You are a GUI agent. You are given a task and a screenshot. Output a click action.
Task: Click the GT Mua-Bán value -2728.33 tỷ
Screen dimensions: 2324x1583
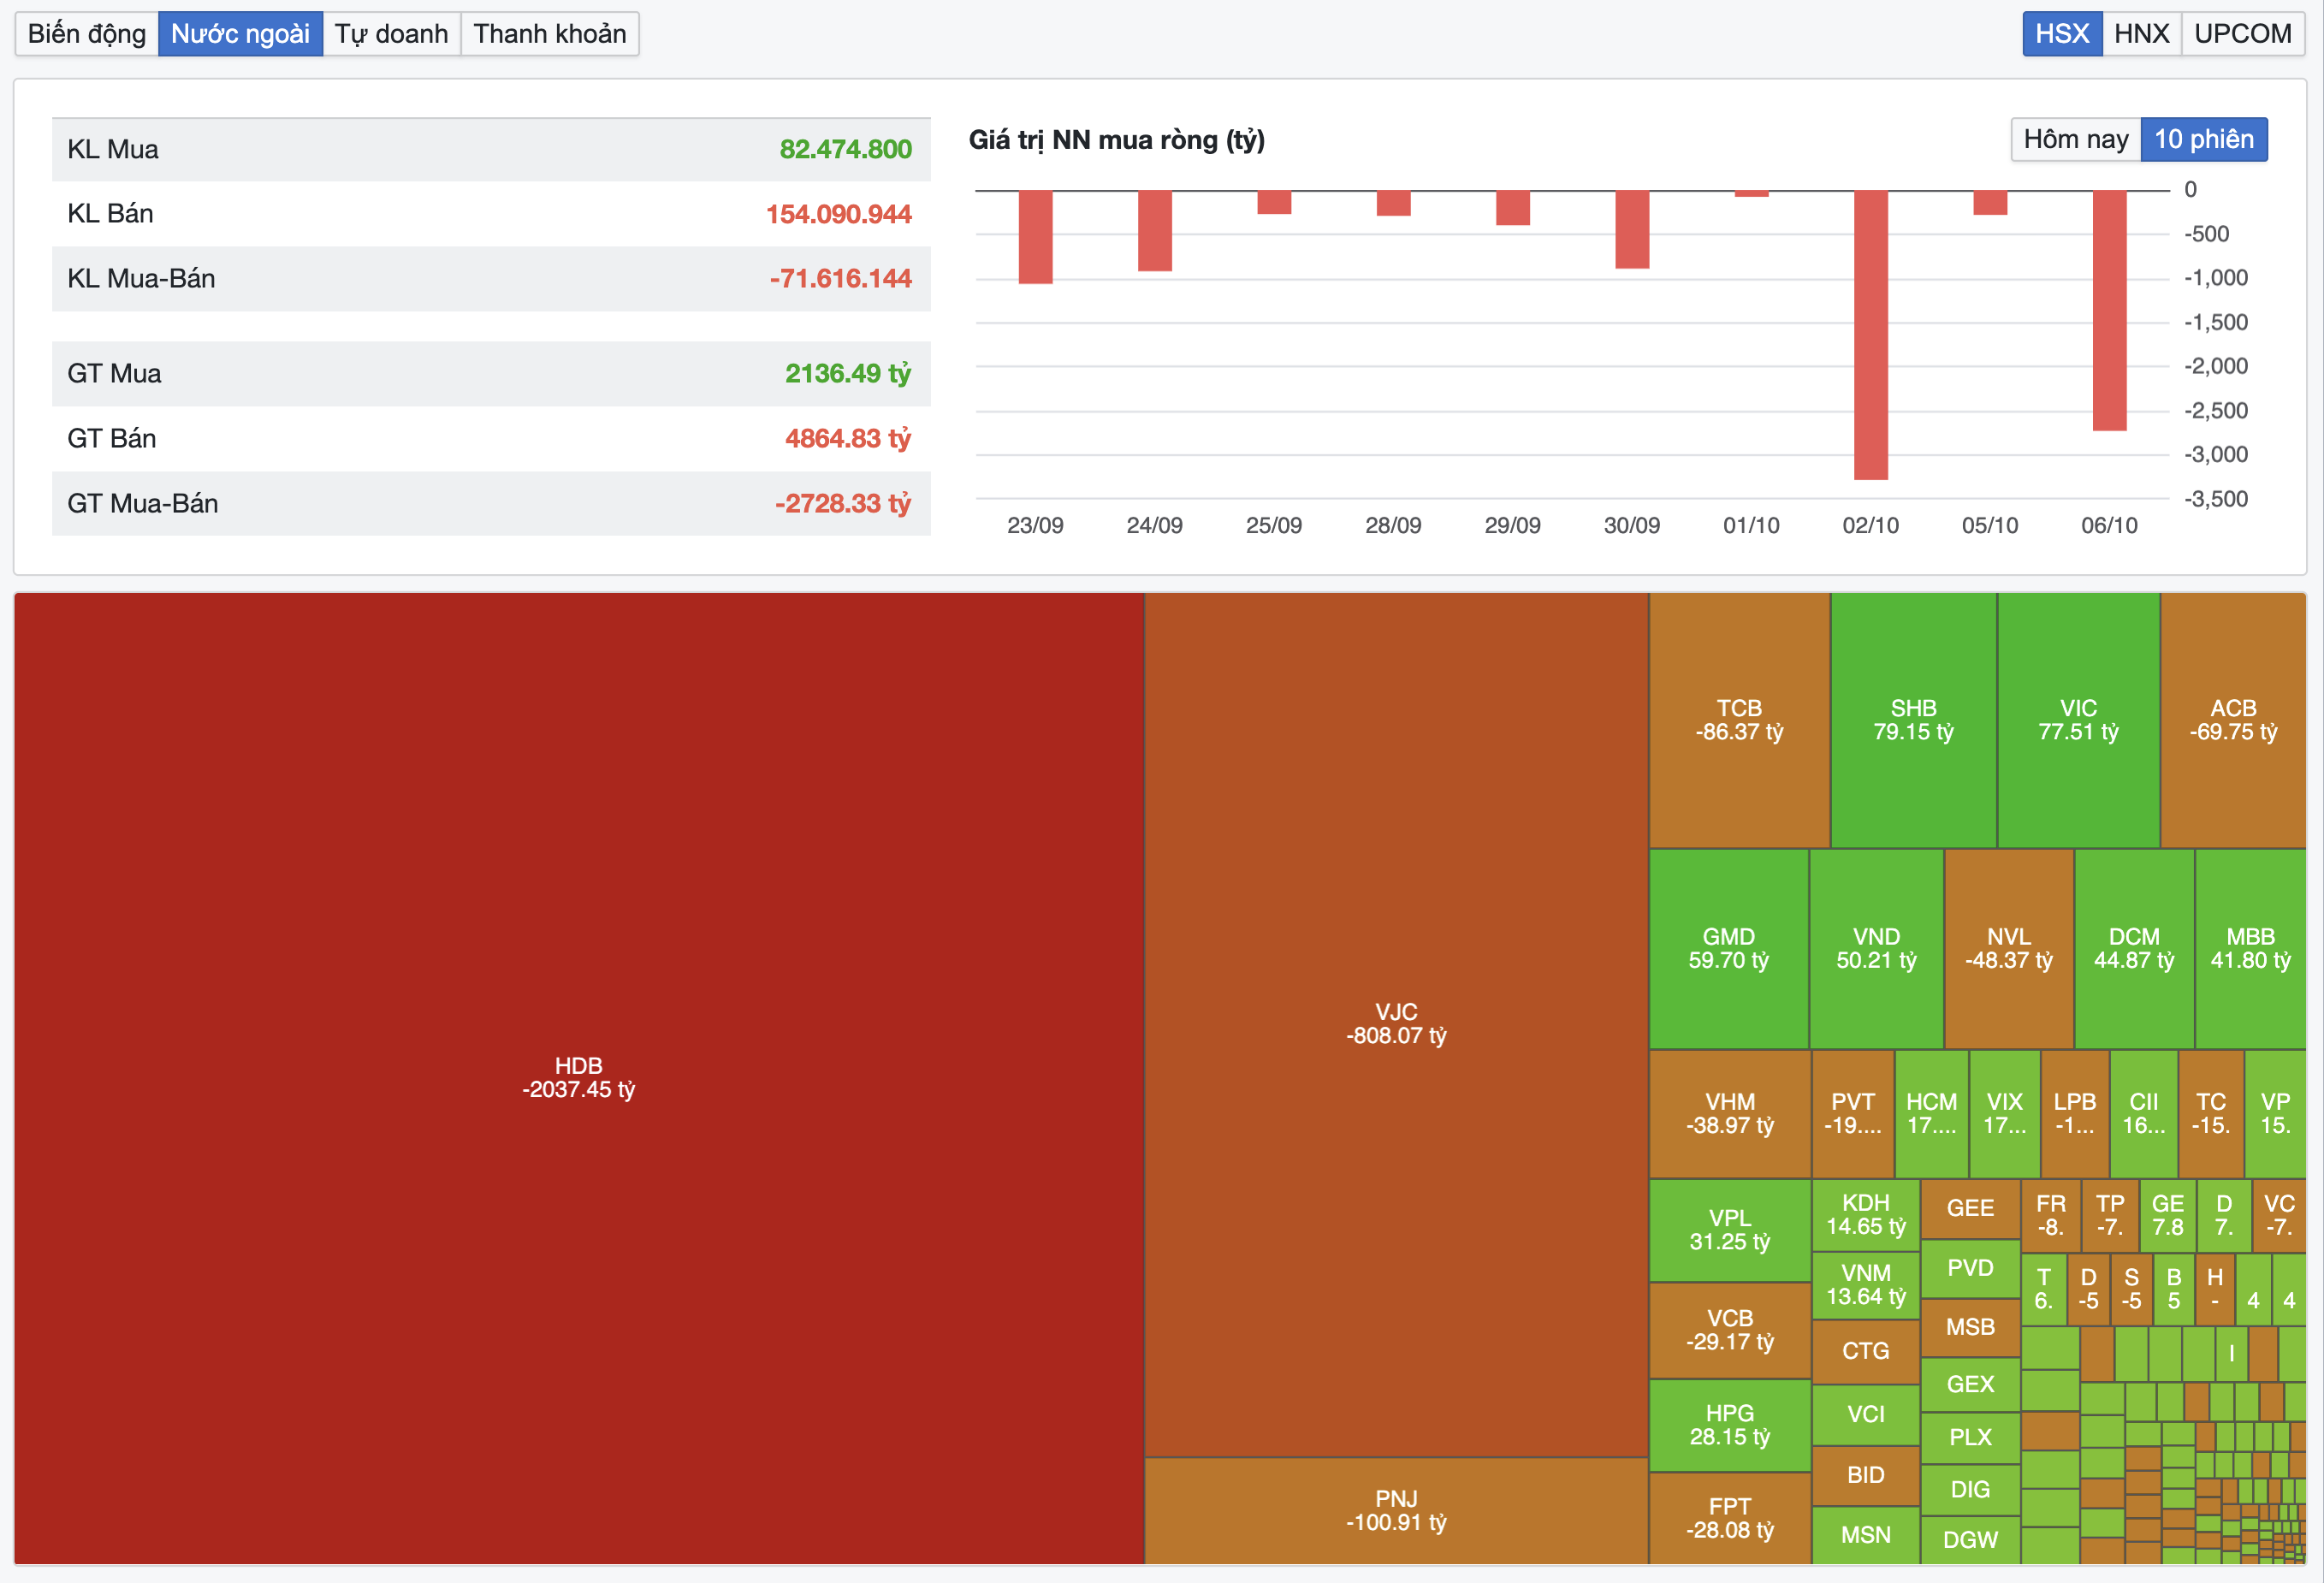(843, 503)
